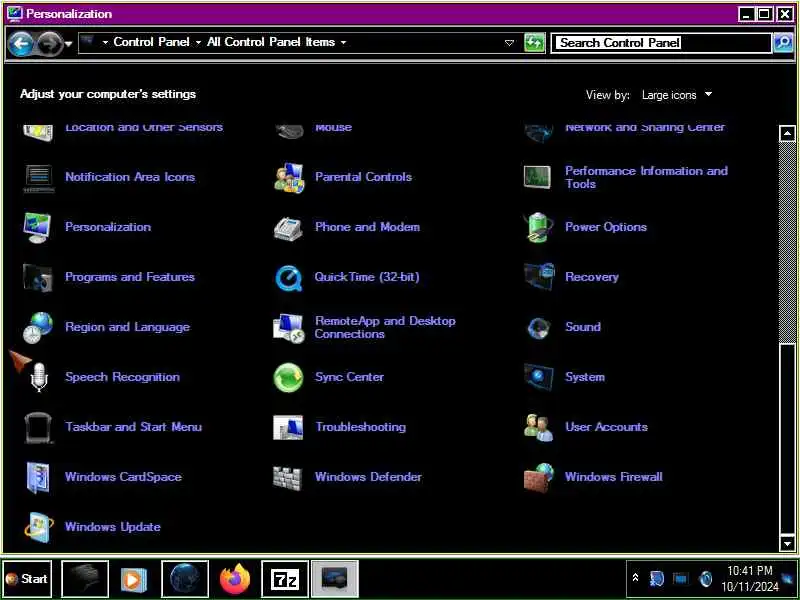The width and height of the screenshot is (800, 600).
Task: Click the Phone and Modem icon
Action: pyautogui.click(x=288, y=228)
